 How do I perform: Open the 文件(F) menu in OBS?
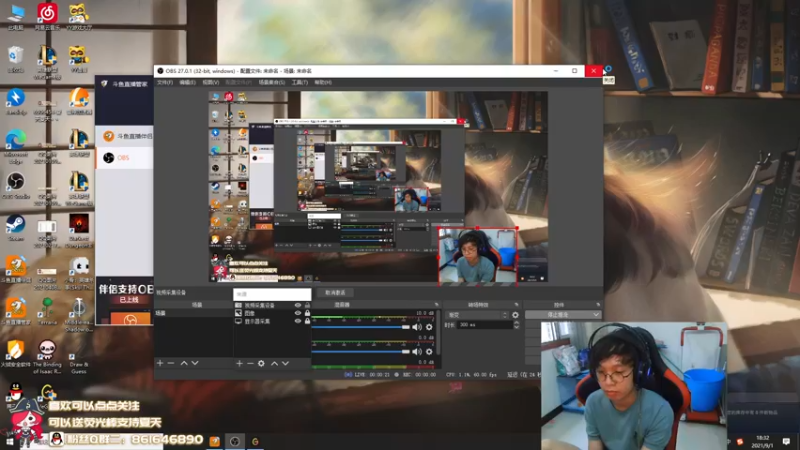(x=165, y=82)
